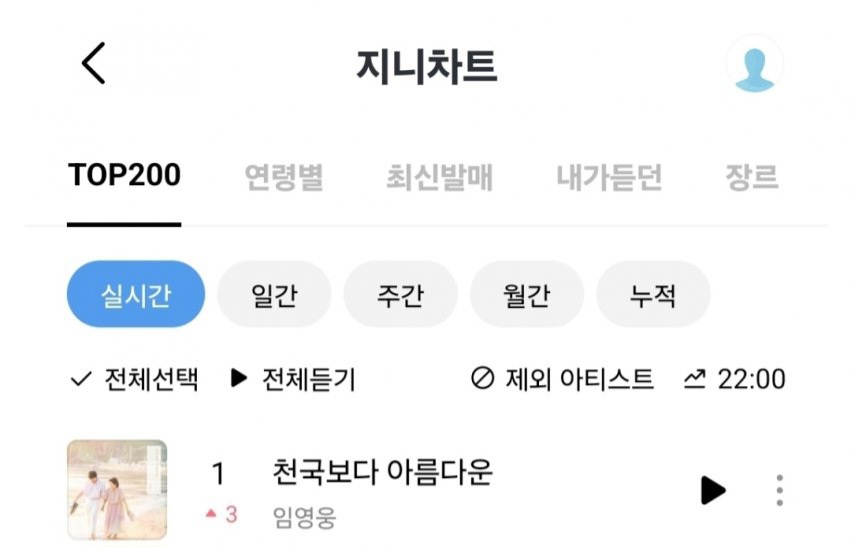
Task: Play the song 천국보다 아름다운
Action: click(712, 490)
